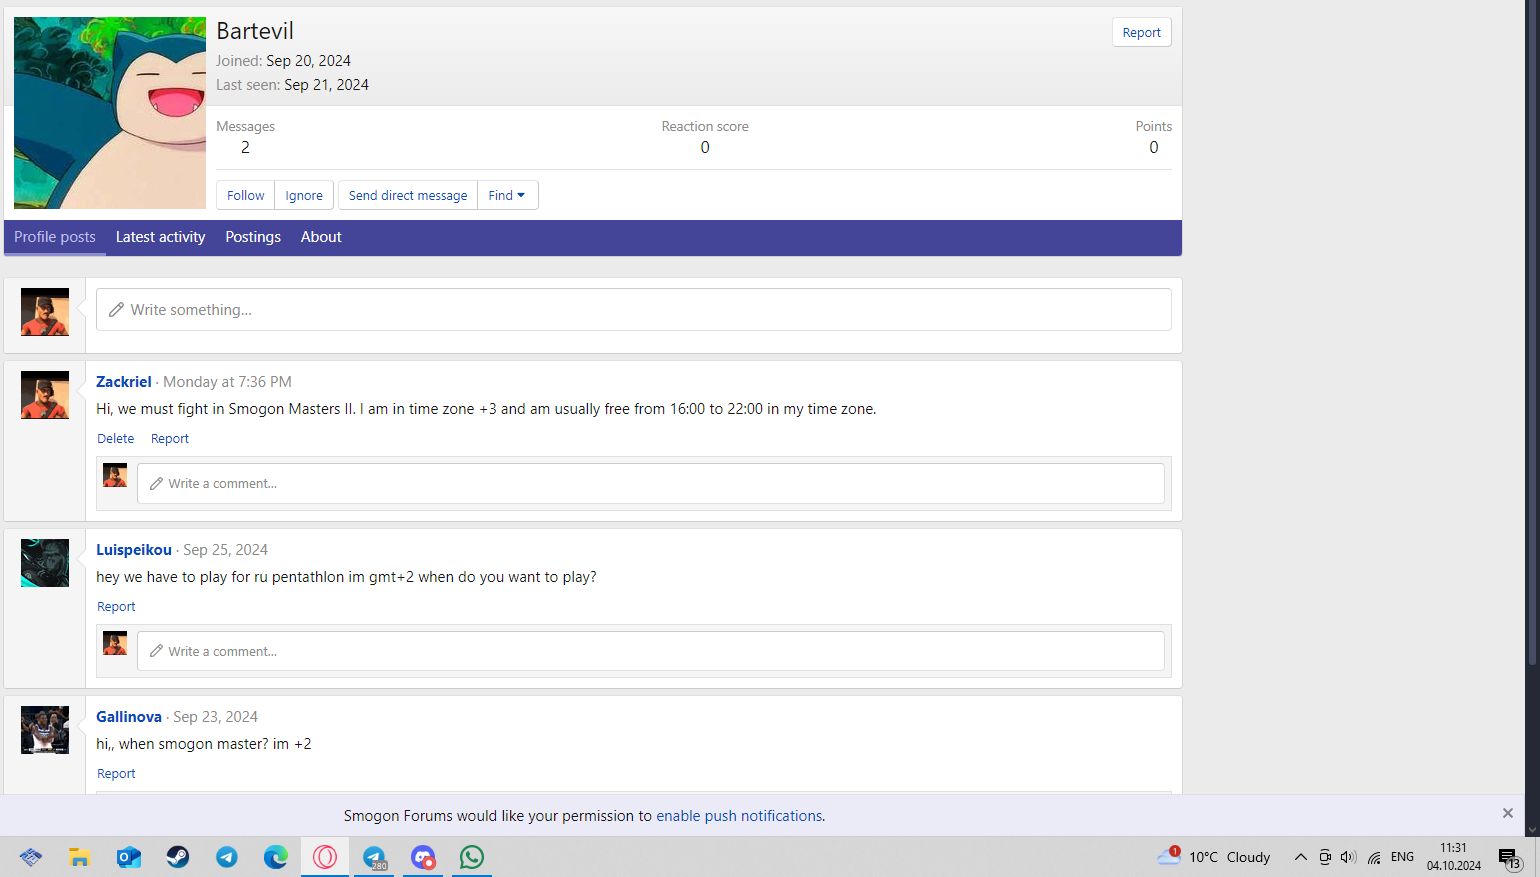Viewport: 1540px width, 877px height.
Task: Click the Write something input field
Action: [634, 310]
